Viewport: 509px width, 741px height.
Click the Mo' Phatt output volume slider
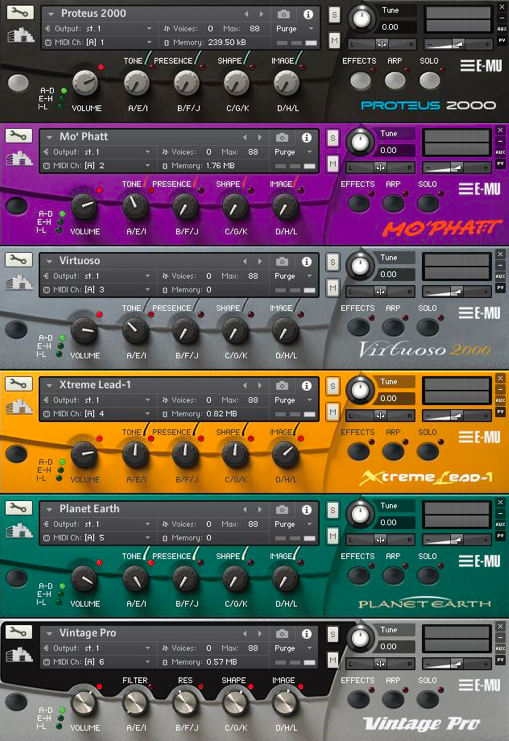[457, 167]
